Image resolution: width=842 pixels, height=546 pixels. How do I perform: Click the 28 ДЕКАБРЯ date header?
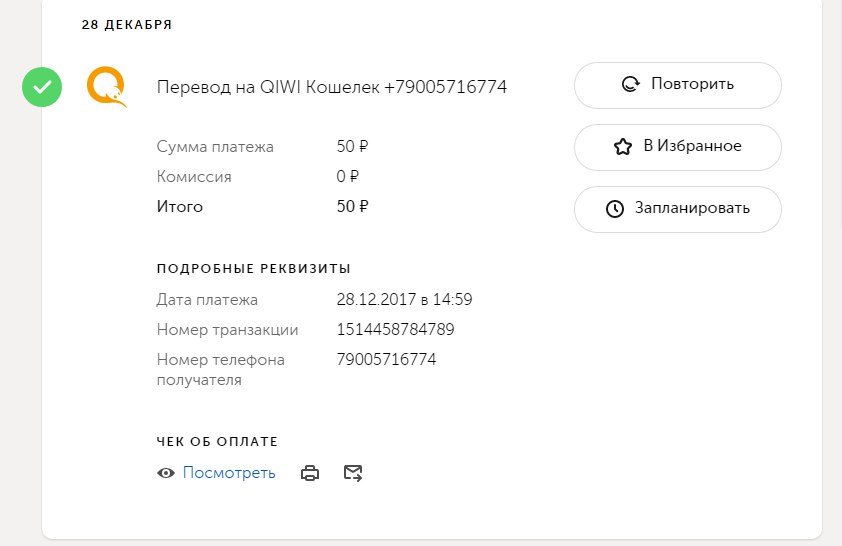tap(127, 25)
